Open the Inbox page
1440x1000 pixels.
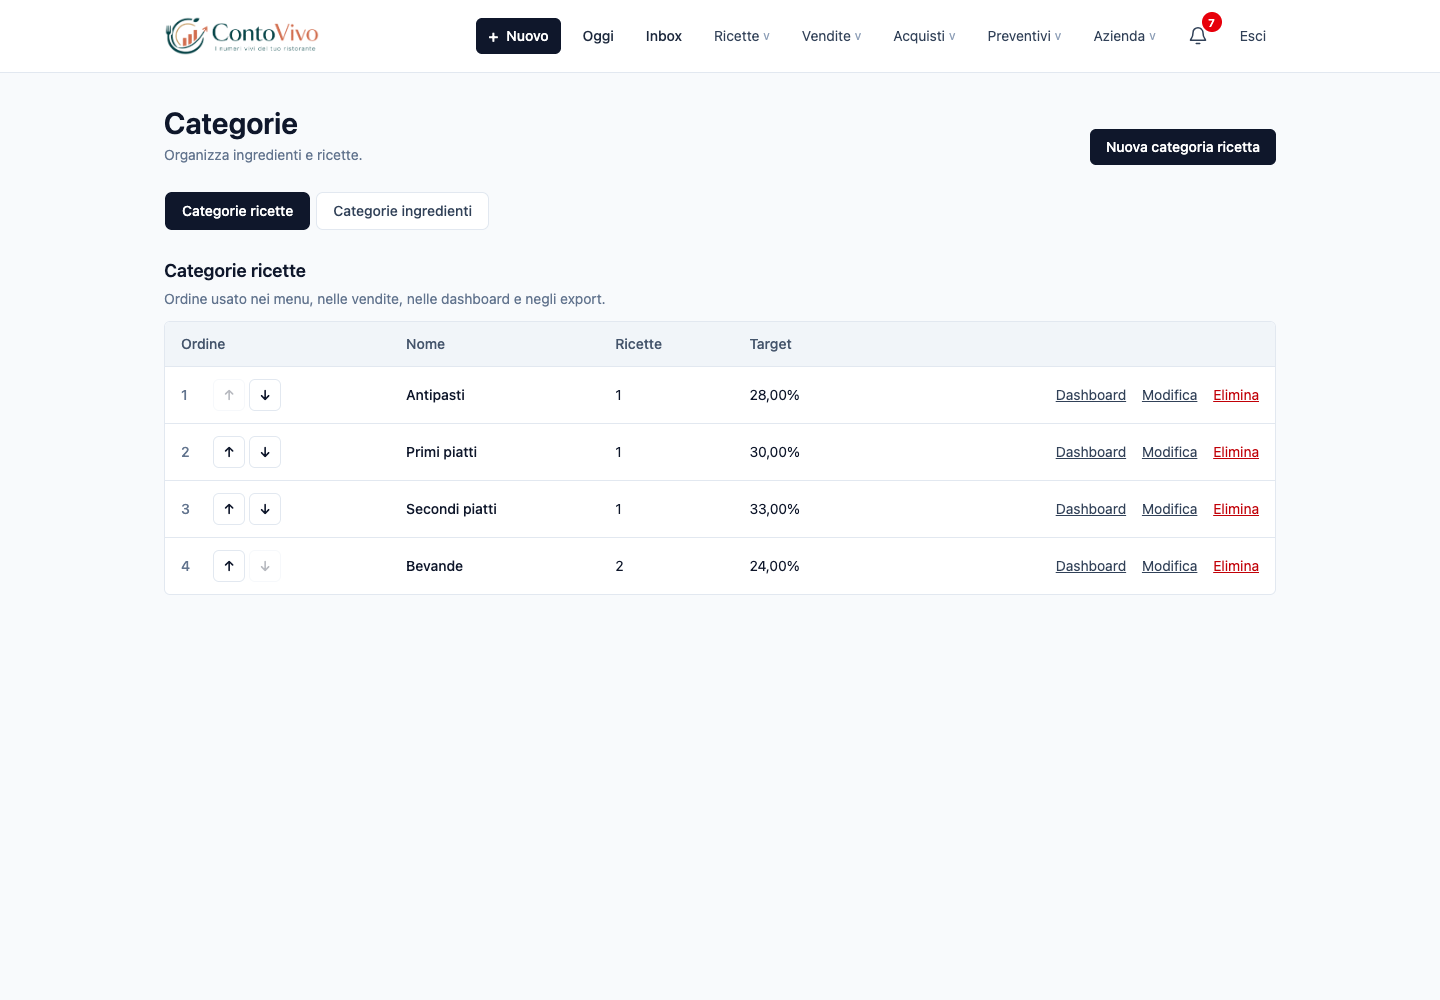pos(664,36)
